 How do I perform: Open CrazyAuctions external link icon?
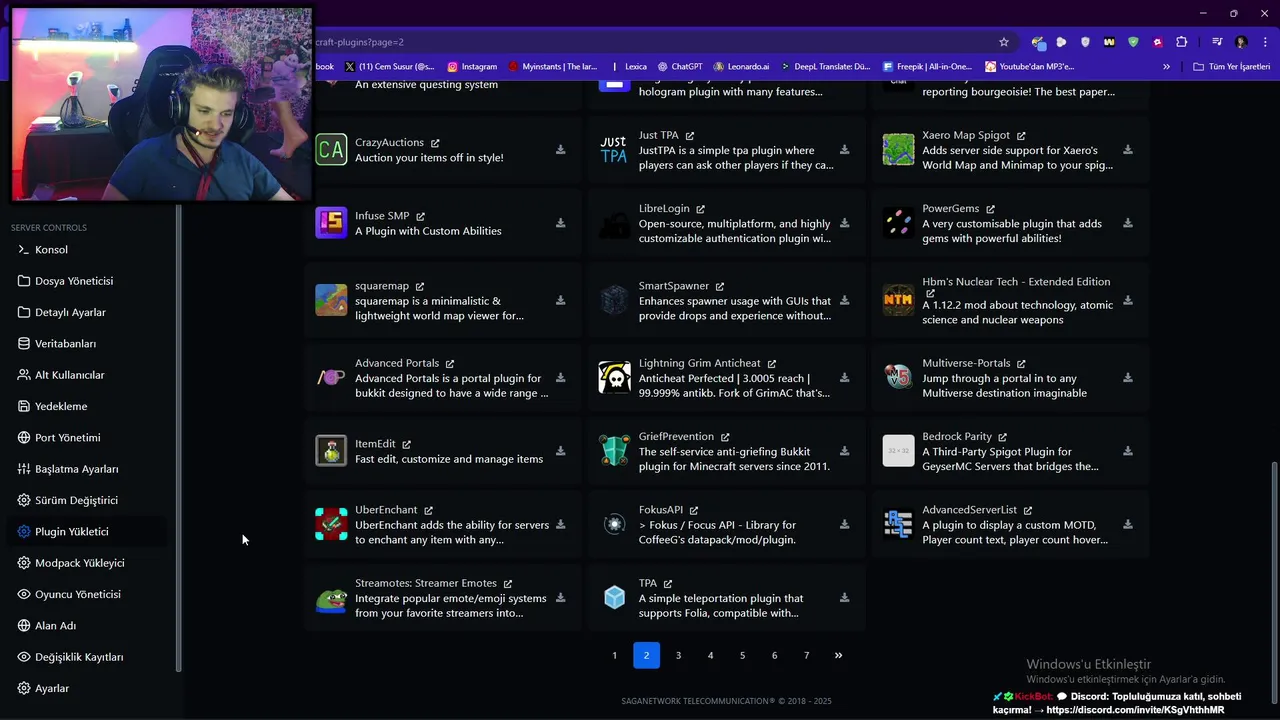pyautogui.click(x=435, y=143)
